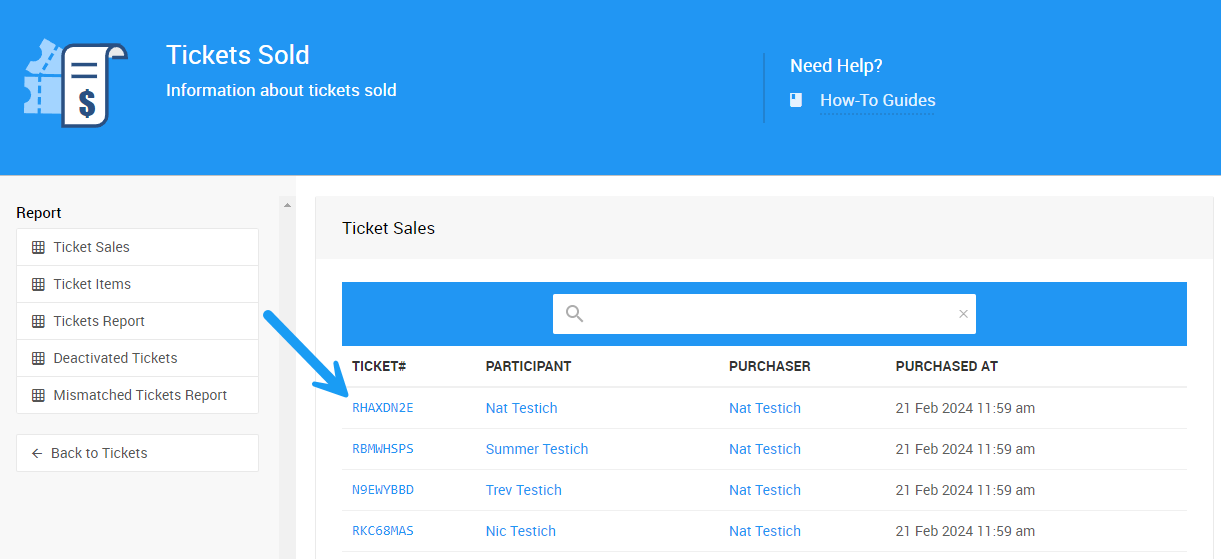The width and height of the screenshot is (1221, 559).
Task: Open participant Trev Testich
Action: pos(523,490)
